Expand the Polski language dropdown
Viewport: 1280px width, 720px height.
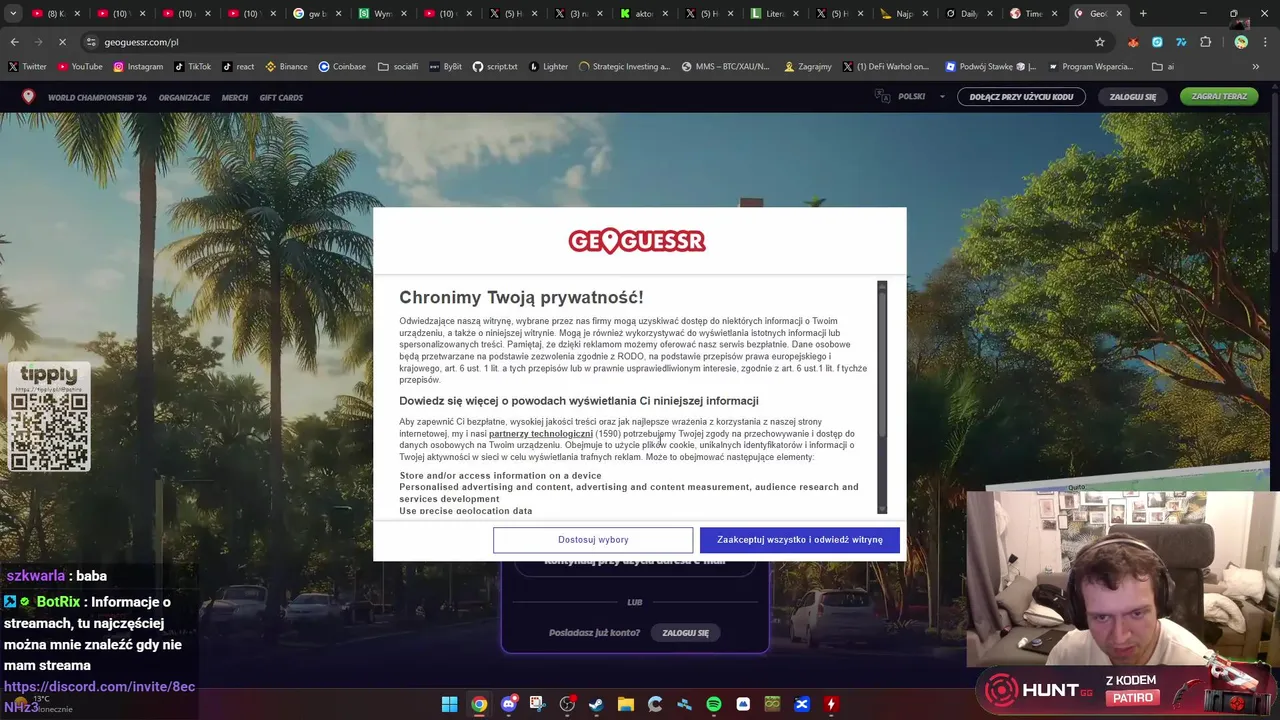click(922, 97)
